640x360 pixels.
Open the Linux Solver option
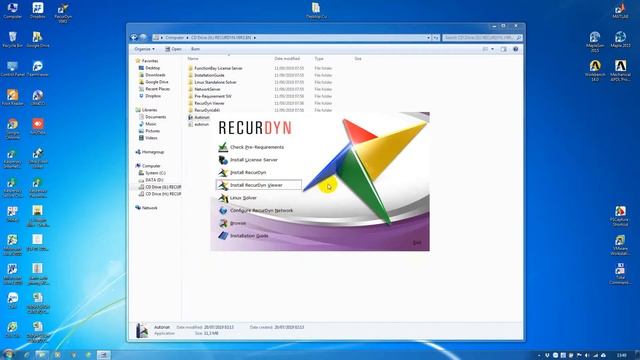[243, 198]
